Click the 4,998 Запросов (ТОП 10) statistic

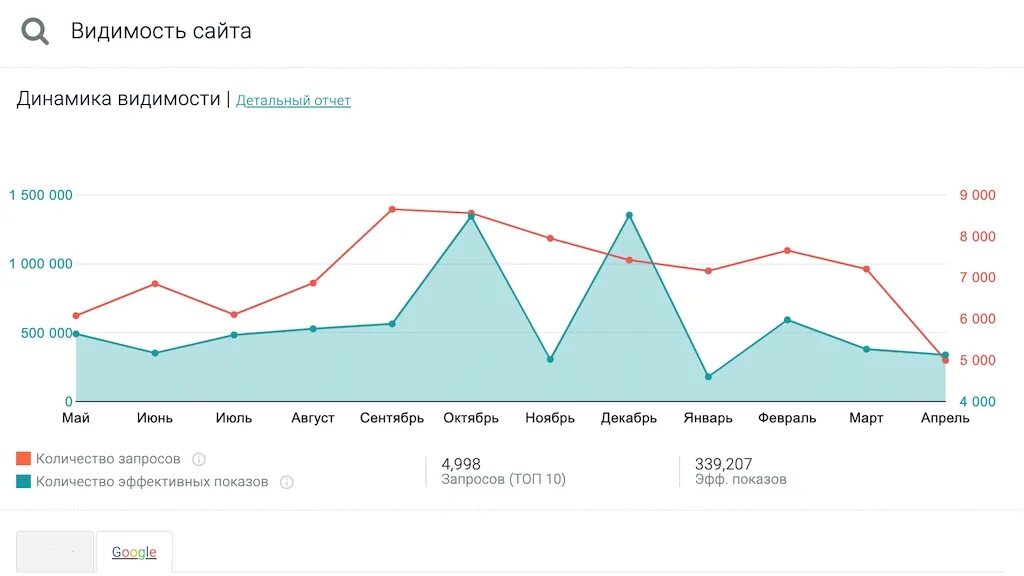[503, 471]
